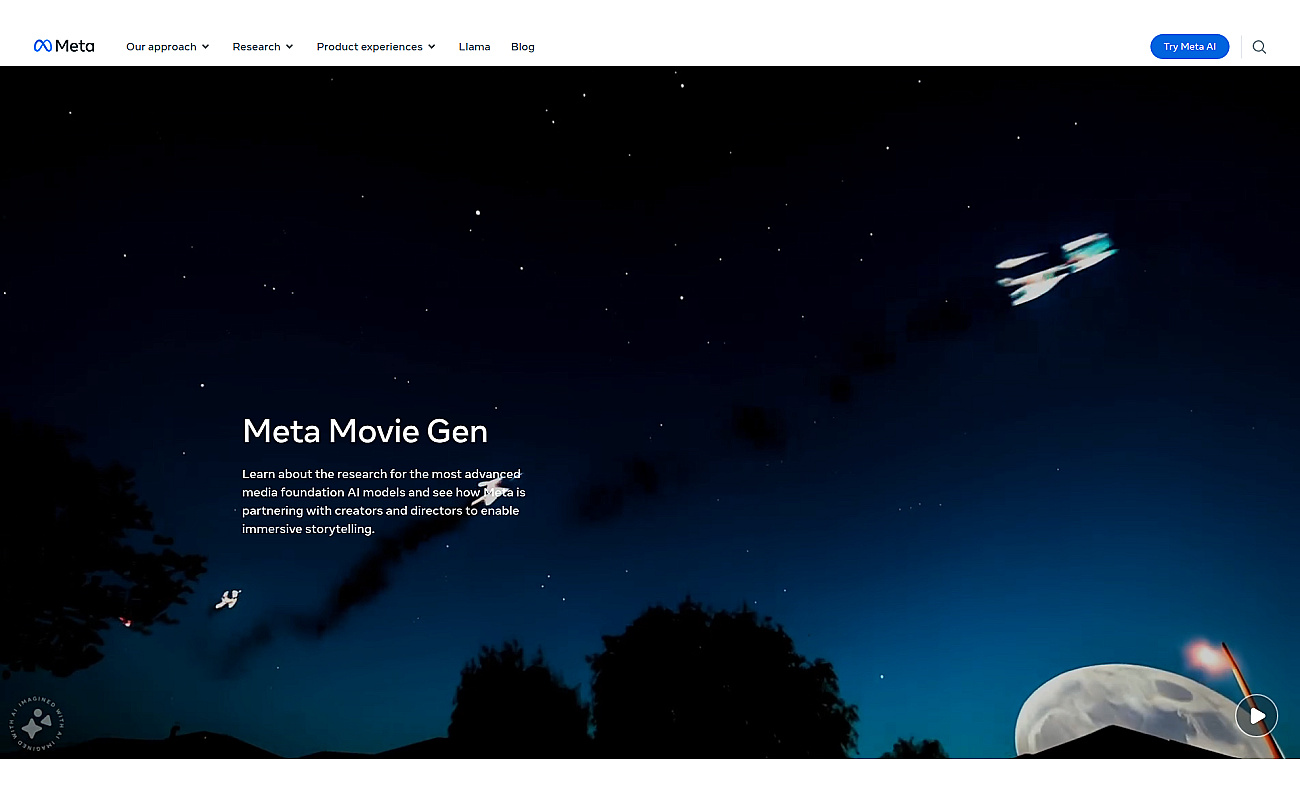Expand the Our approach menu
This screenshot has height=788, width=1300.
pyautogui.click(x=167, y=47)
